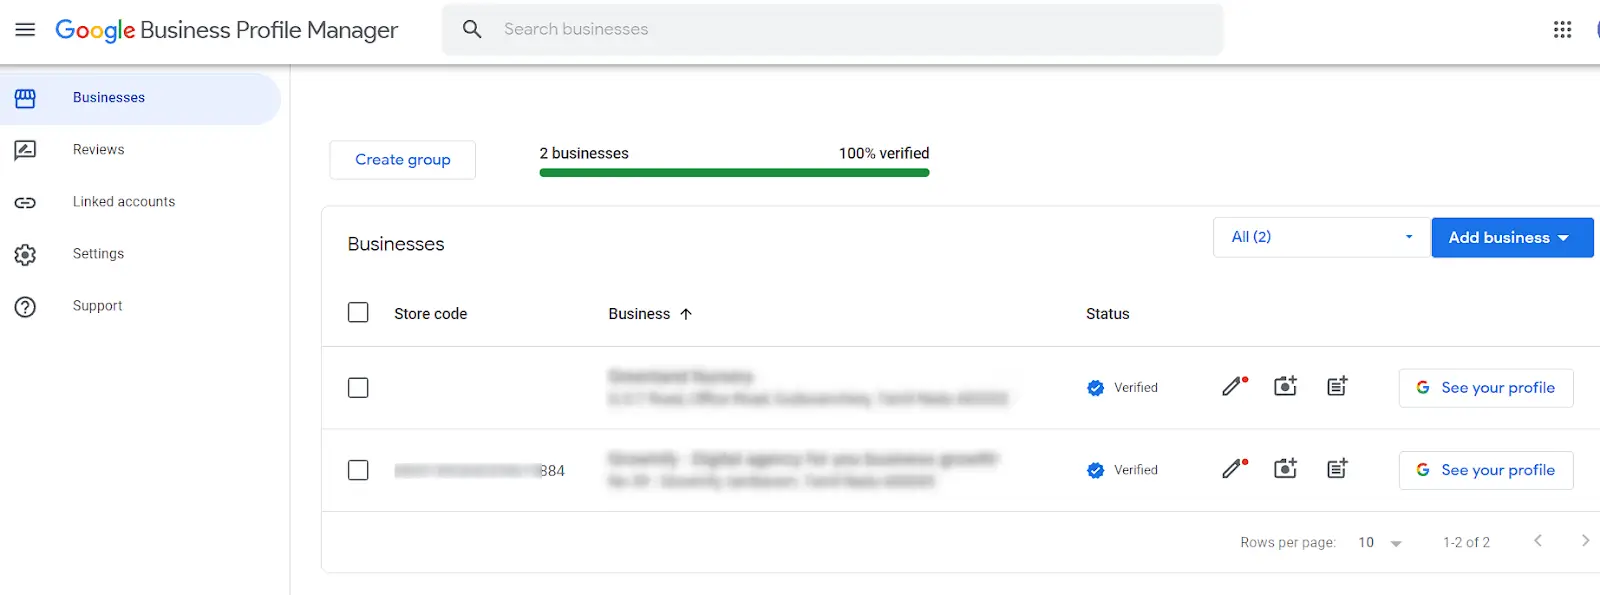Viewport: 1600px width, 595px height.
Task: Open See your profile for the second business
Action: [x=1486, y=469]
